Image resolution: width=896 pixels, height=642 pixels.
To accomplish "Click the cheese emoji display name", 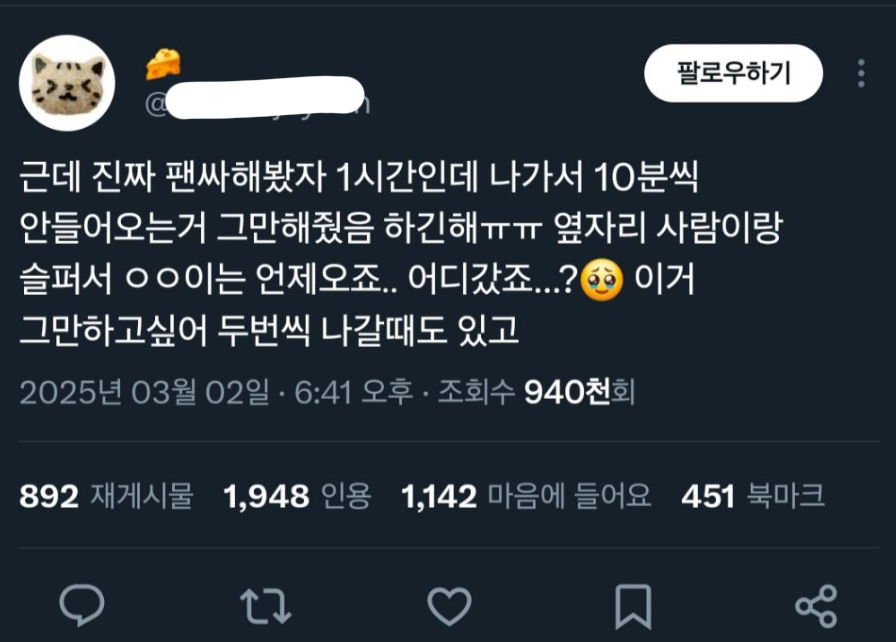I will click(x=163, y=63).
